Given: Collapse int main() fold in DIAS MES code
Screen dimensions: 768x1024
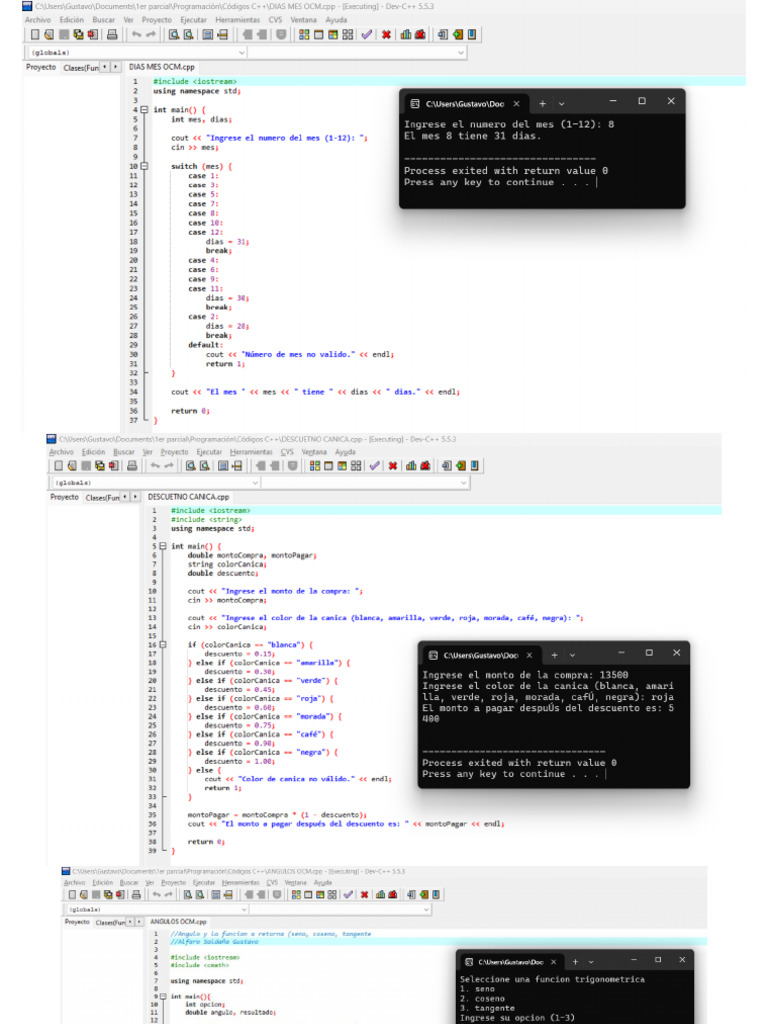Looking at the screenshot, I should point(144,110).
